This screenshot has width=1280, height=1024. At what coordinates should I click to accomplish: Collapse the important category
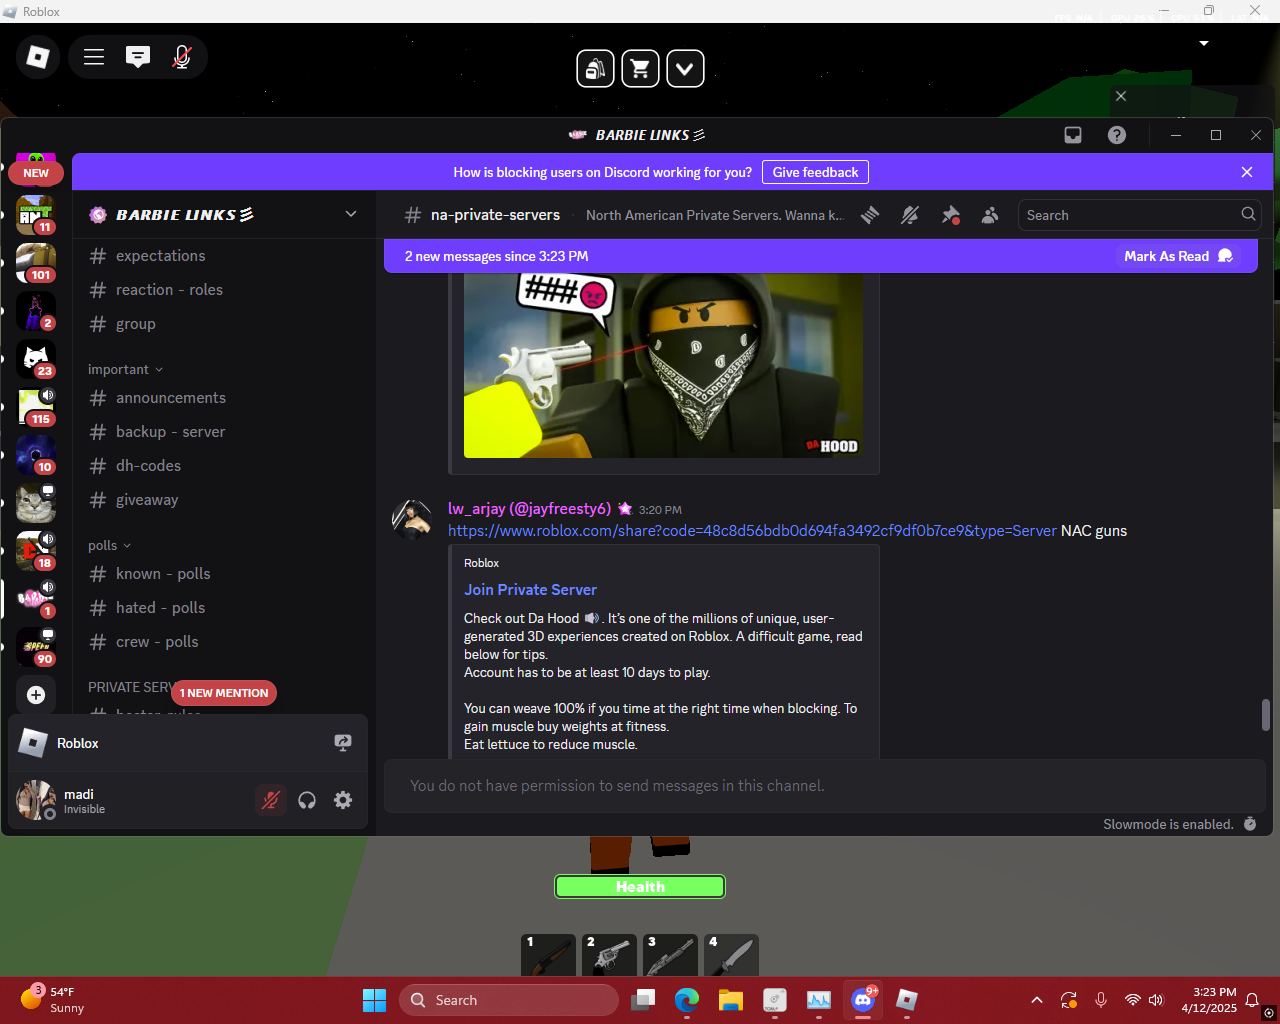click(x=125, y=370)
